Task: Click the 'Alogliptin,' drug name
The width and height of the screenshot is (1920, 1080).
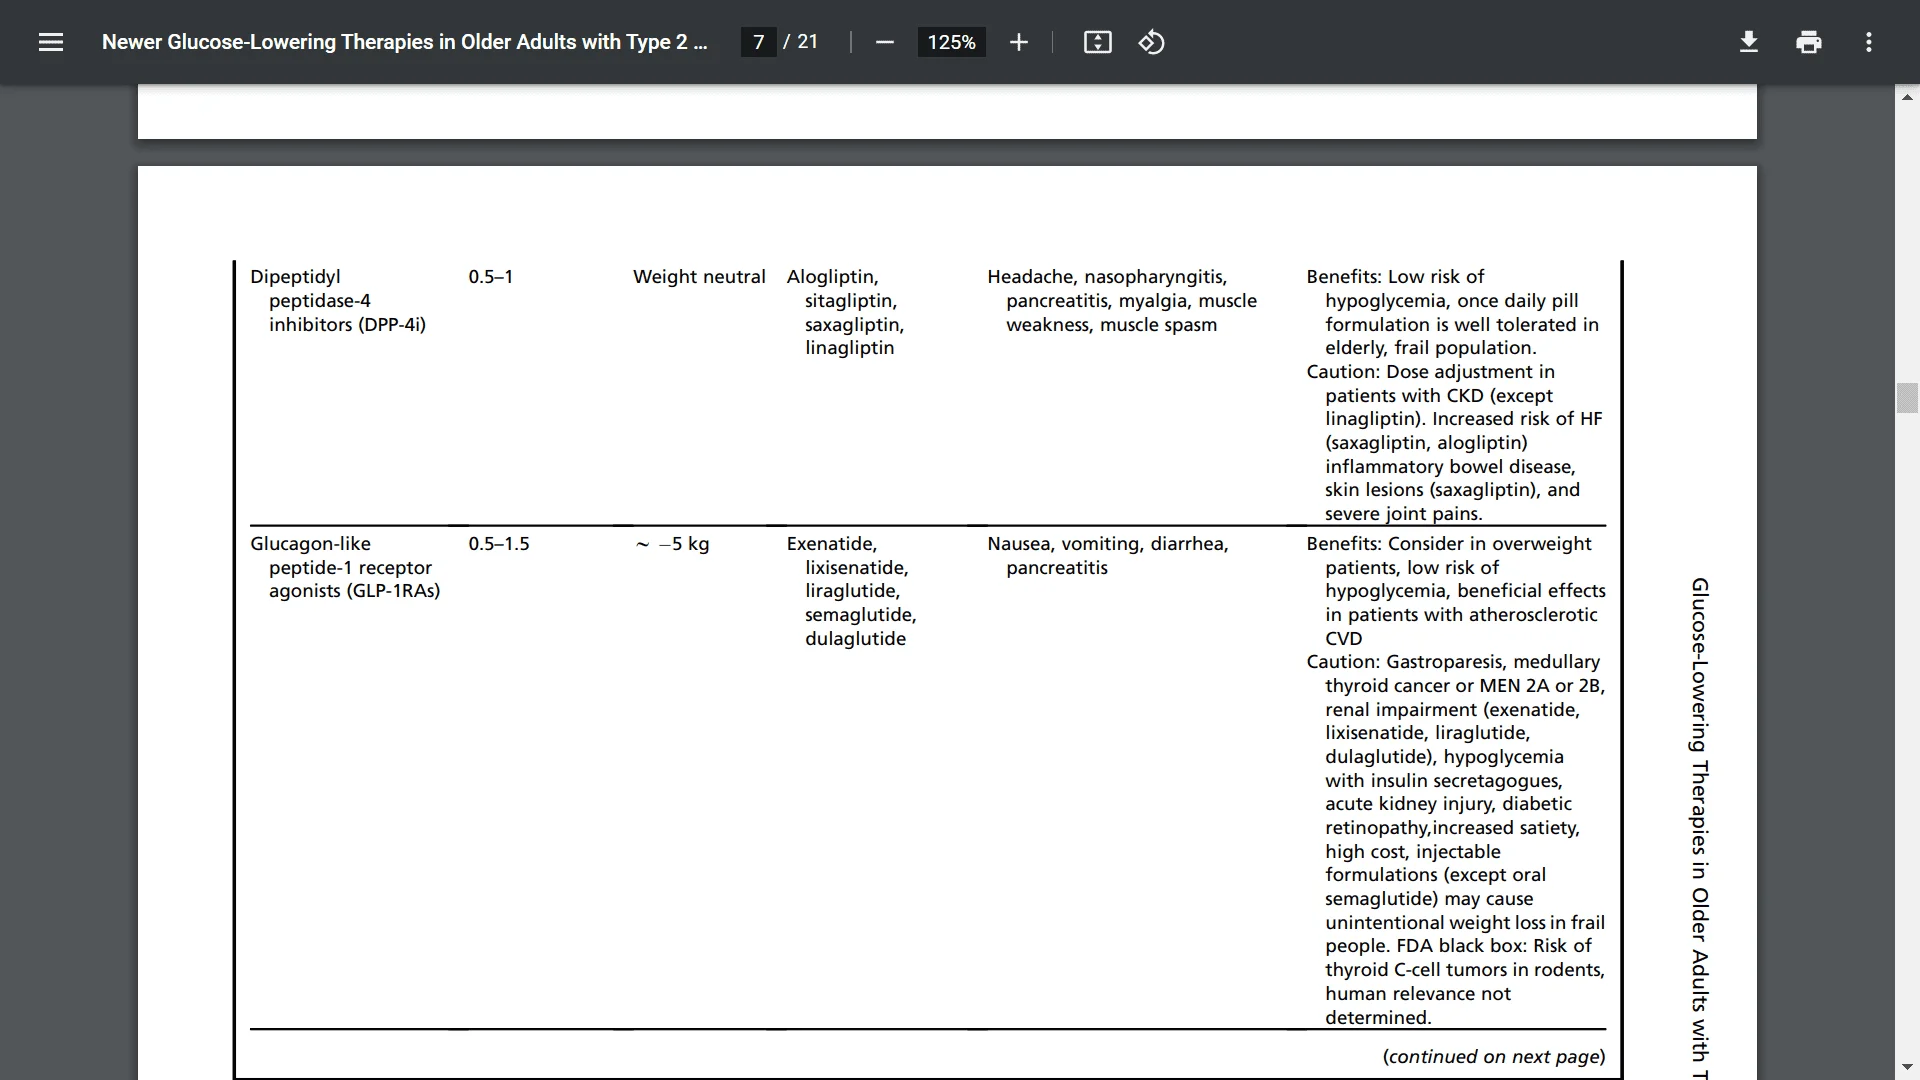Action: pyautogui.click(x=832, y=277)
